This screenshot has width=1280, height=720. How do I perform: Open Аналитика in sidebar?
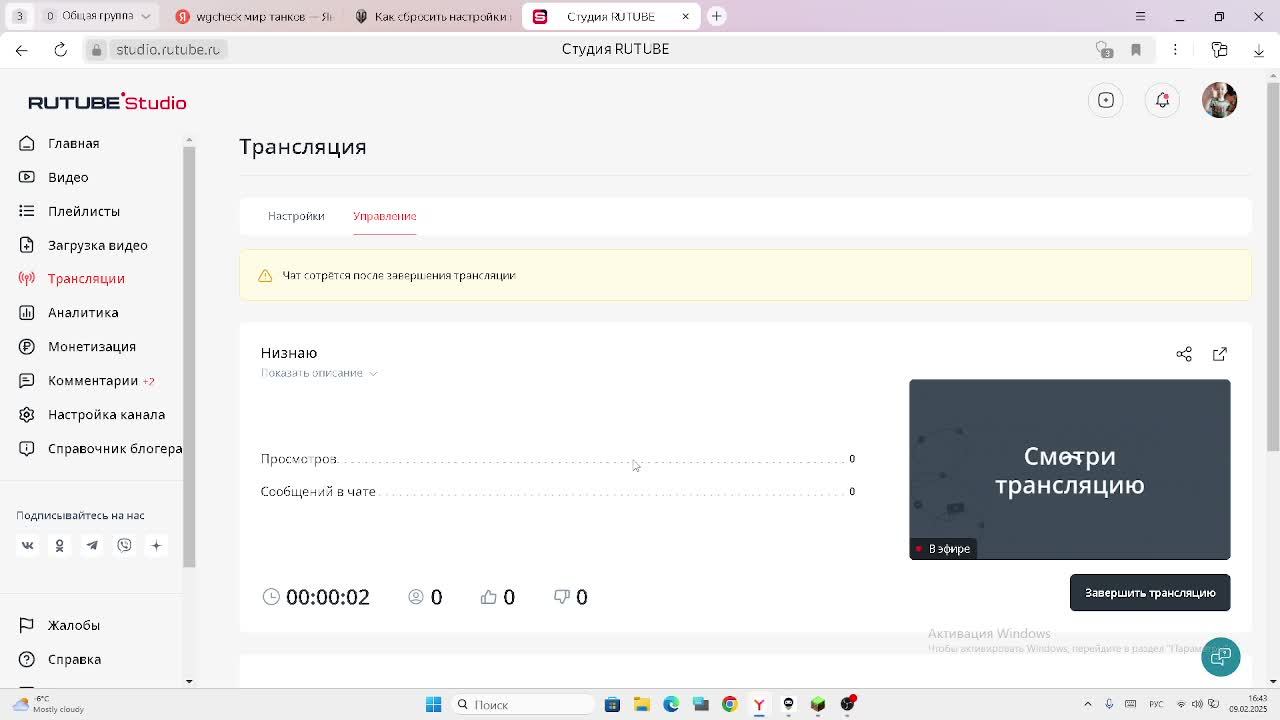click(83, 312)
